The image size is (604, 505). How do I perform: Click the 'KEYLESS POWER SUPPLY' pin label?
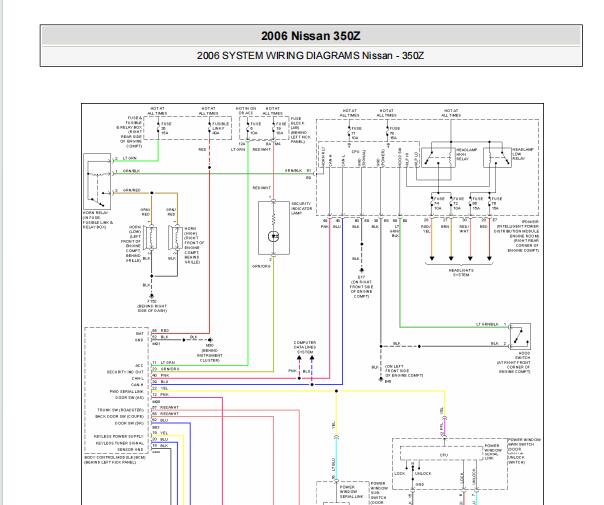click(118, 436)
